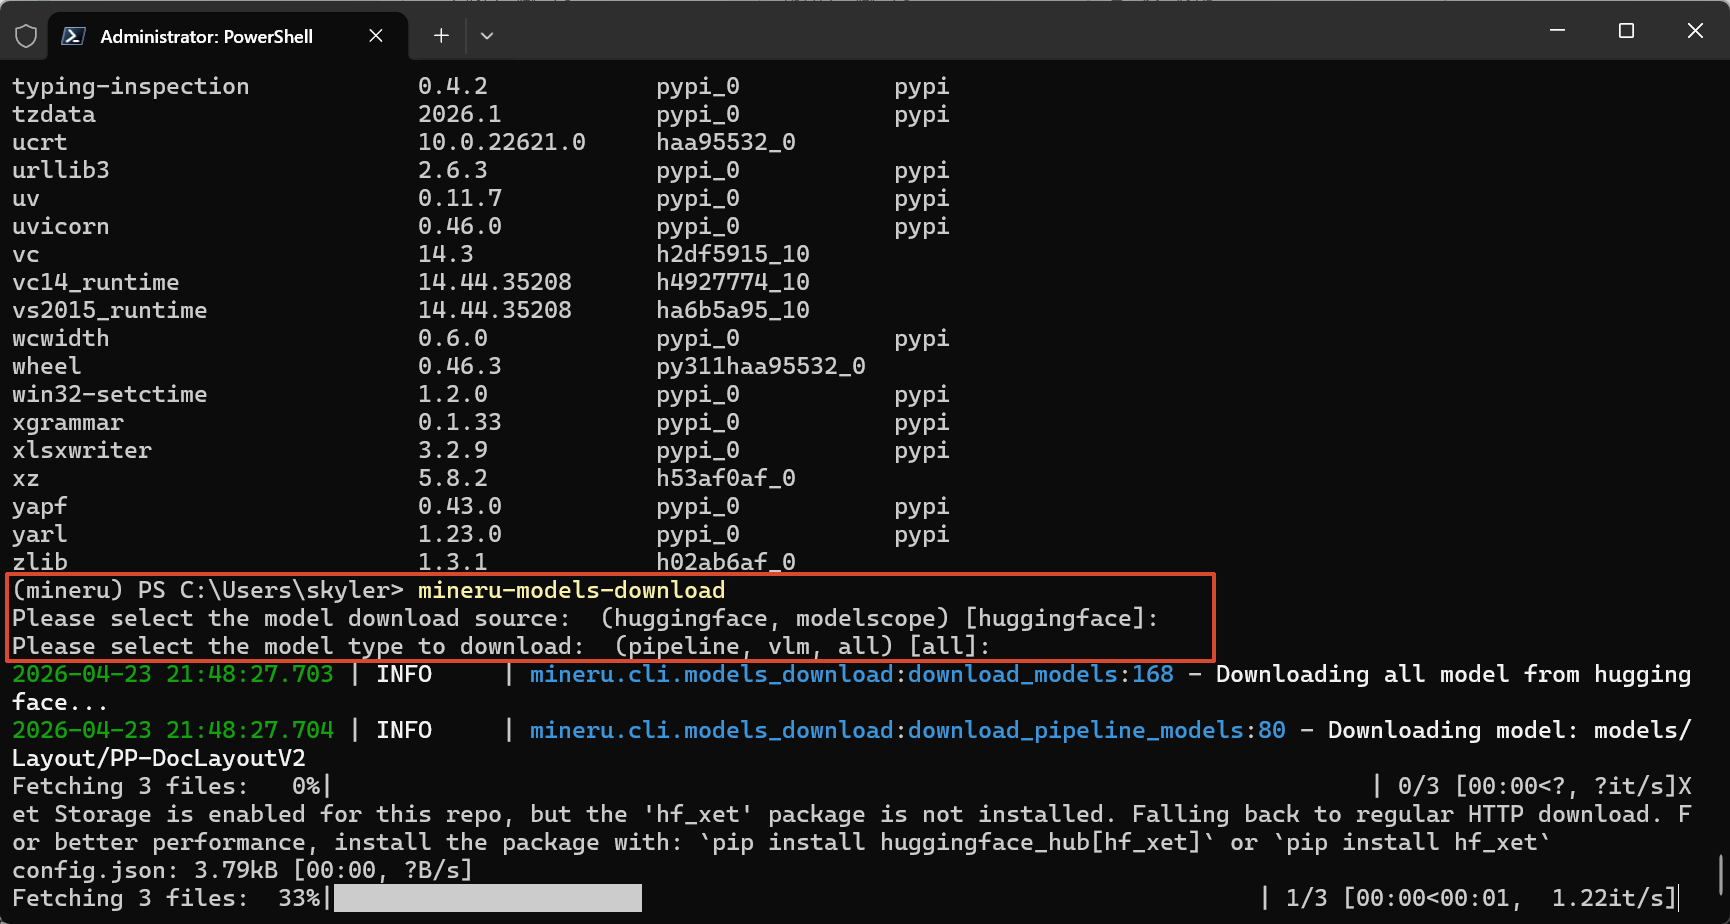The width and height of the screenshot is (1730, 924).
Task: Click the model type to download prompt line
Action: click(x=500, y=646)
